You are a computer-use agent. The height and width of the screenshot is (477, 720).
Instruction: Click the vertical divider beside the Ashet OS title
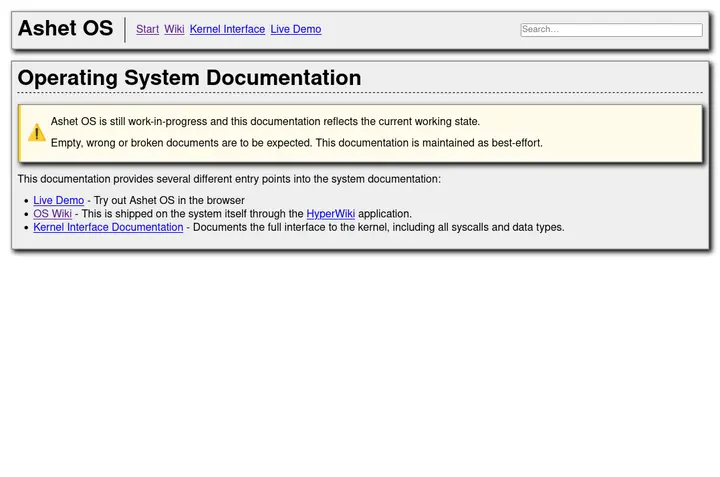click(x=125, y=30)
